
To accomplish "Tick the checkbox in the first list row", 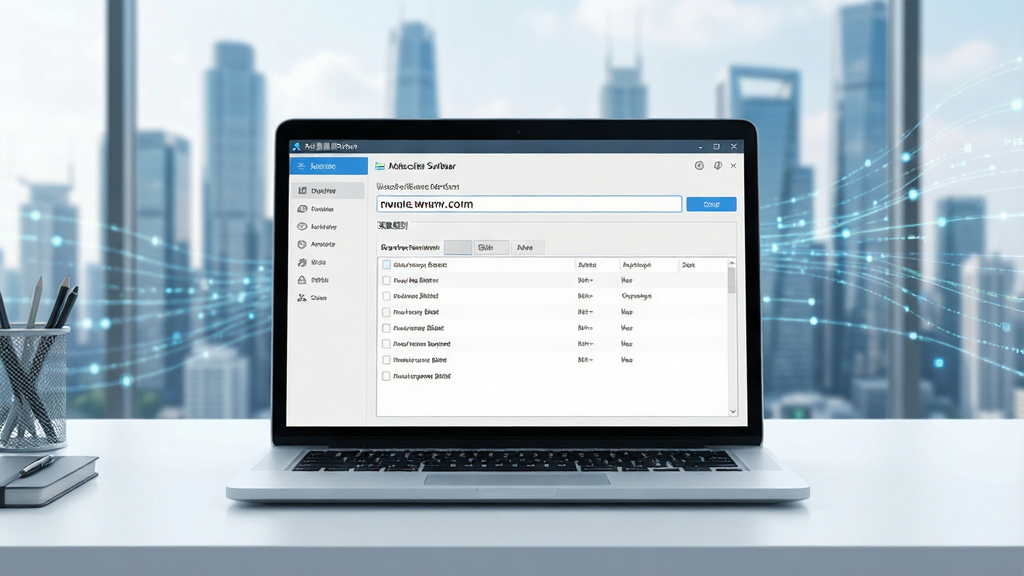I will pyautogui.click(x=387, y=280).
